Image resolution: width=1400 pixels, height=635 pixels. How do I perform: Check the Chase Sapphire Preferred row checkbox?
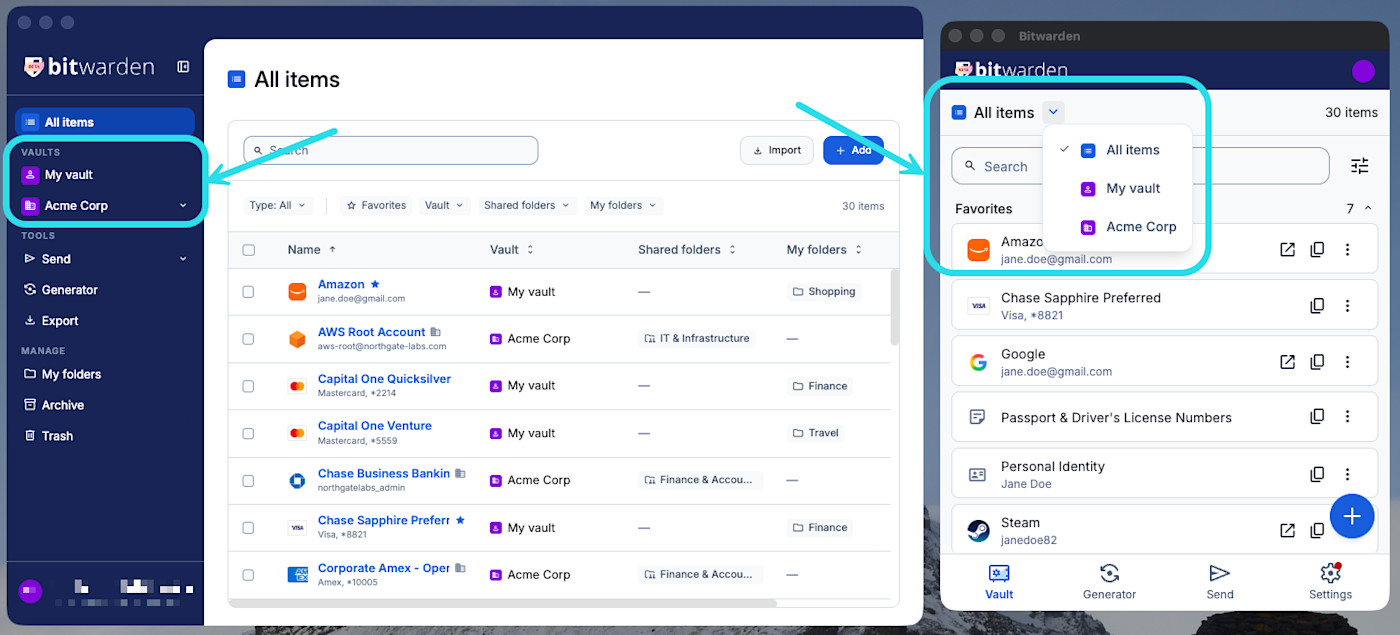tap(248, 527)
